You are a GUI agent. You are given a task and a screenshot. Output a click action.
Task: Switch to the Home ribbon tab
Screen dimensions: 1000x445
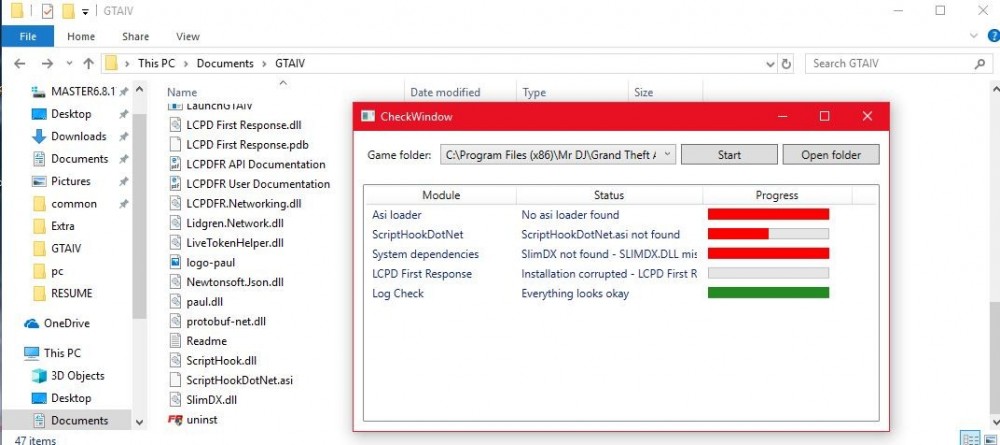pos(81,36)
